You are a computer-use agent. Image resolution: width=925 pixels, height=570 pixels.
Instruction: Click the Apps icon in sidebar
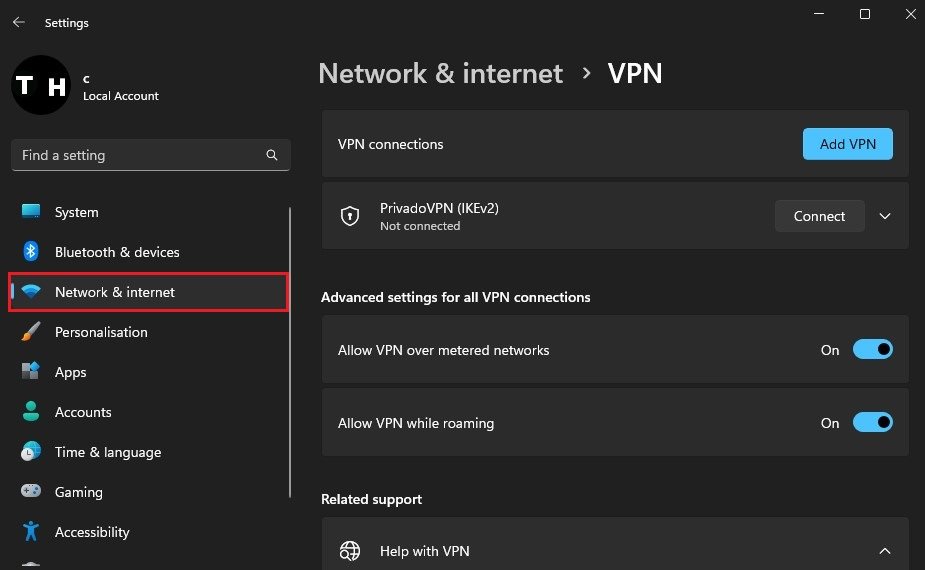[x=31, y=372]
